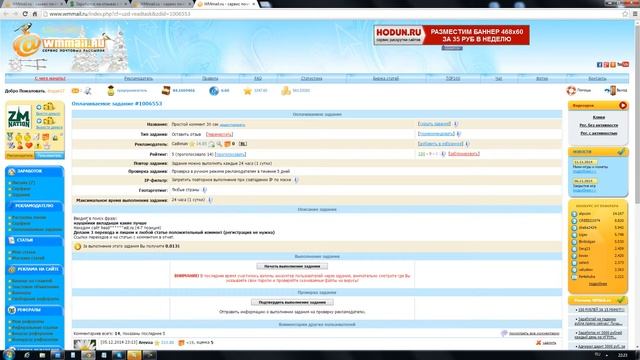This screenshot has height=360, width=640.
Task: Open the YouTube social icon in the header
Action: pos(623,64)
